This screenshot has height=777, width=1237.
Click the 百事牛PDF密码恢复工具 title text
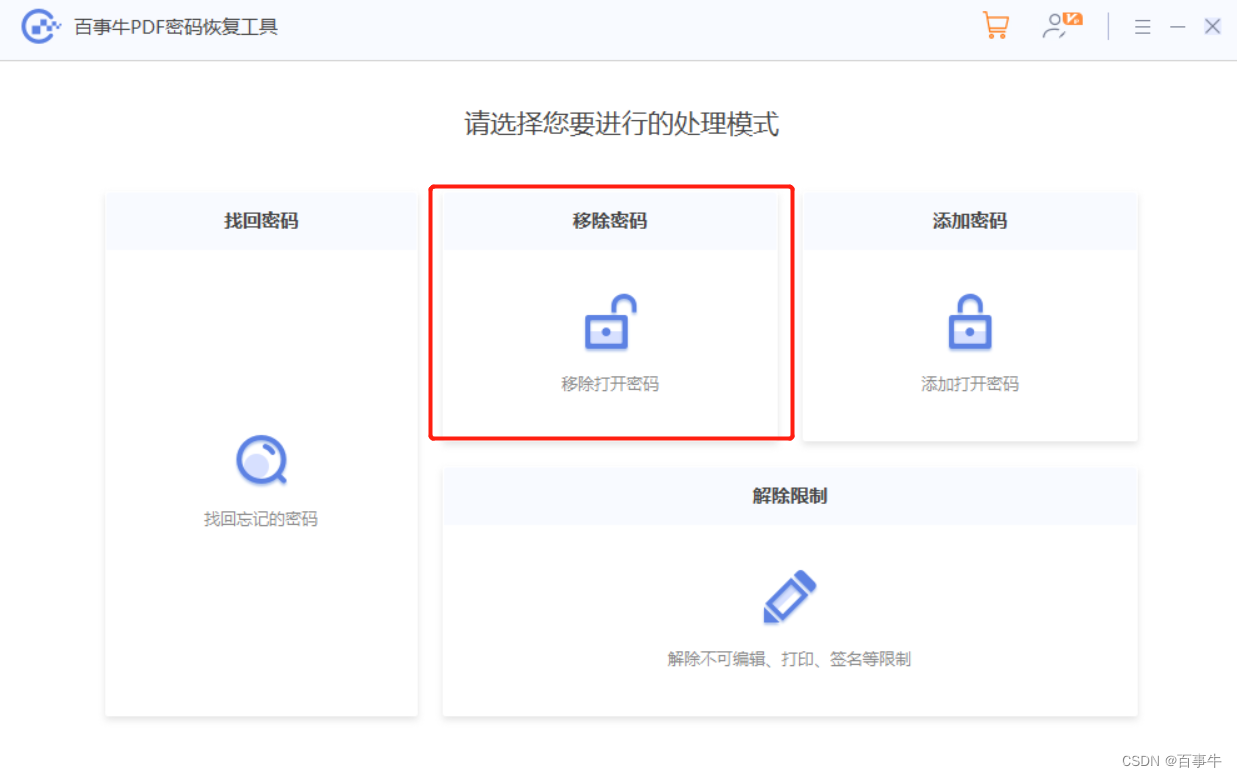pos(176,27)
